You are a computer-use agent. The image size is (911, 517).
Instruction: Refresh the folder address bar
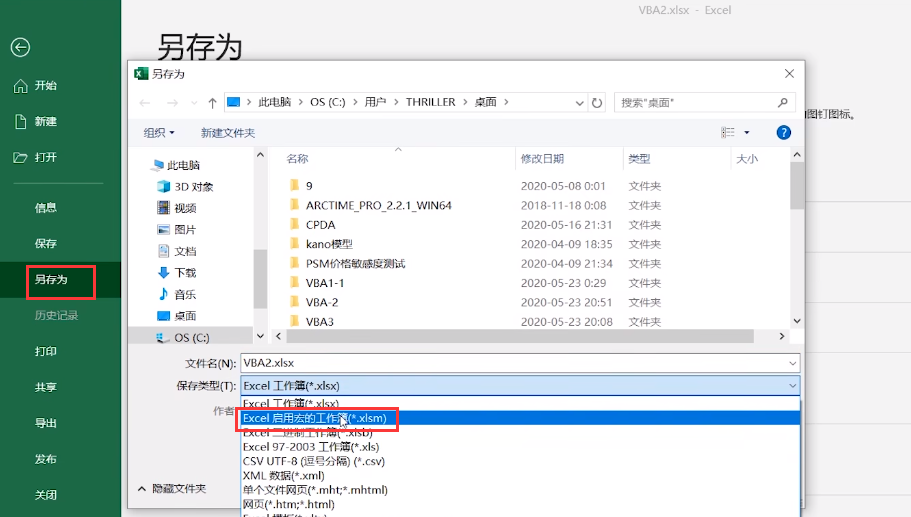(x=597, y=103)
